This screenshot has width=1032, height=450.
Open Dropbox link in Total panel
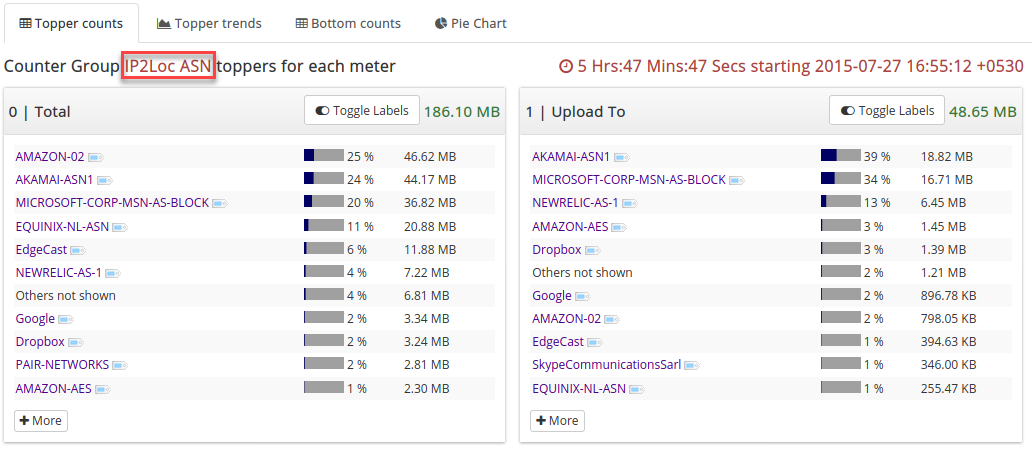40,342
